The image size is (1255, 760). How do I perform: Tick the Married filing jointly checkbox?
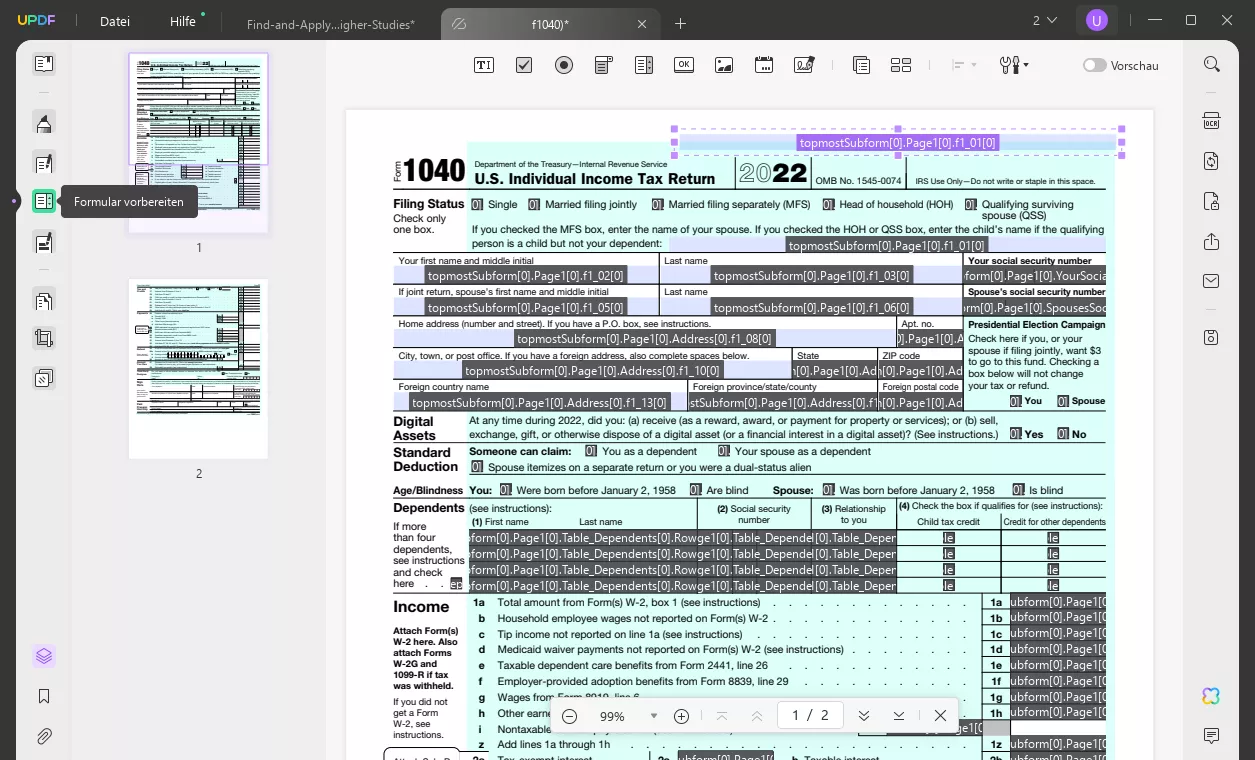point(535,204)
